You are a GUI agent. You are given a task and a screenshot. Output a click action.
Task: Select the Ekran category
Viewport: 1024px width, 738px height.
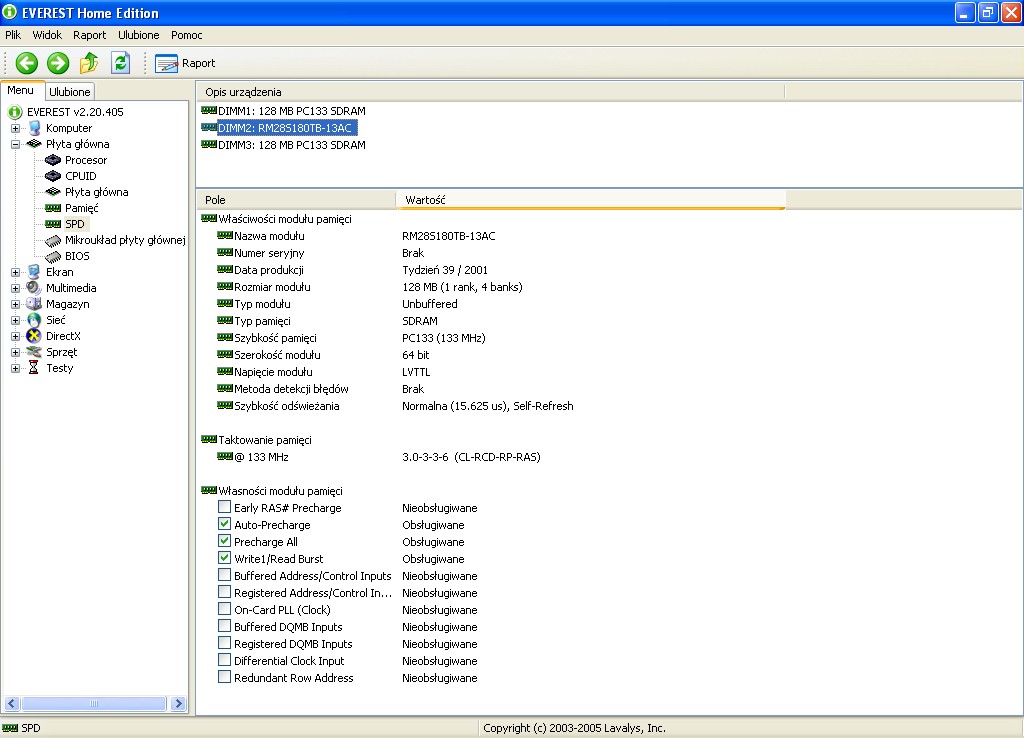tap(59, 272)
